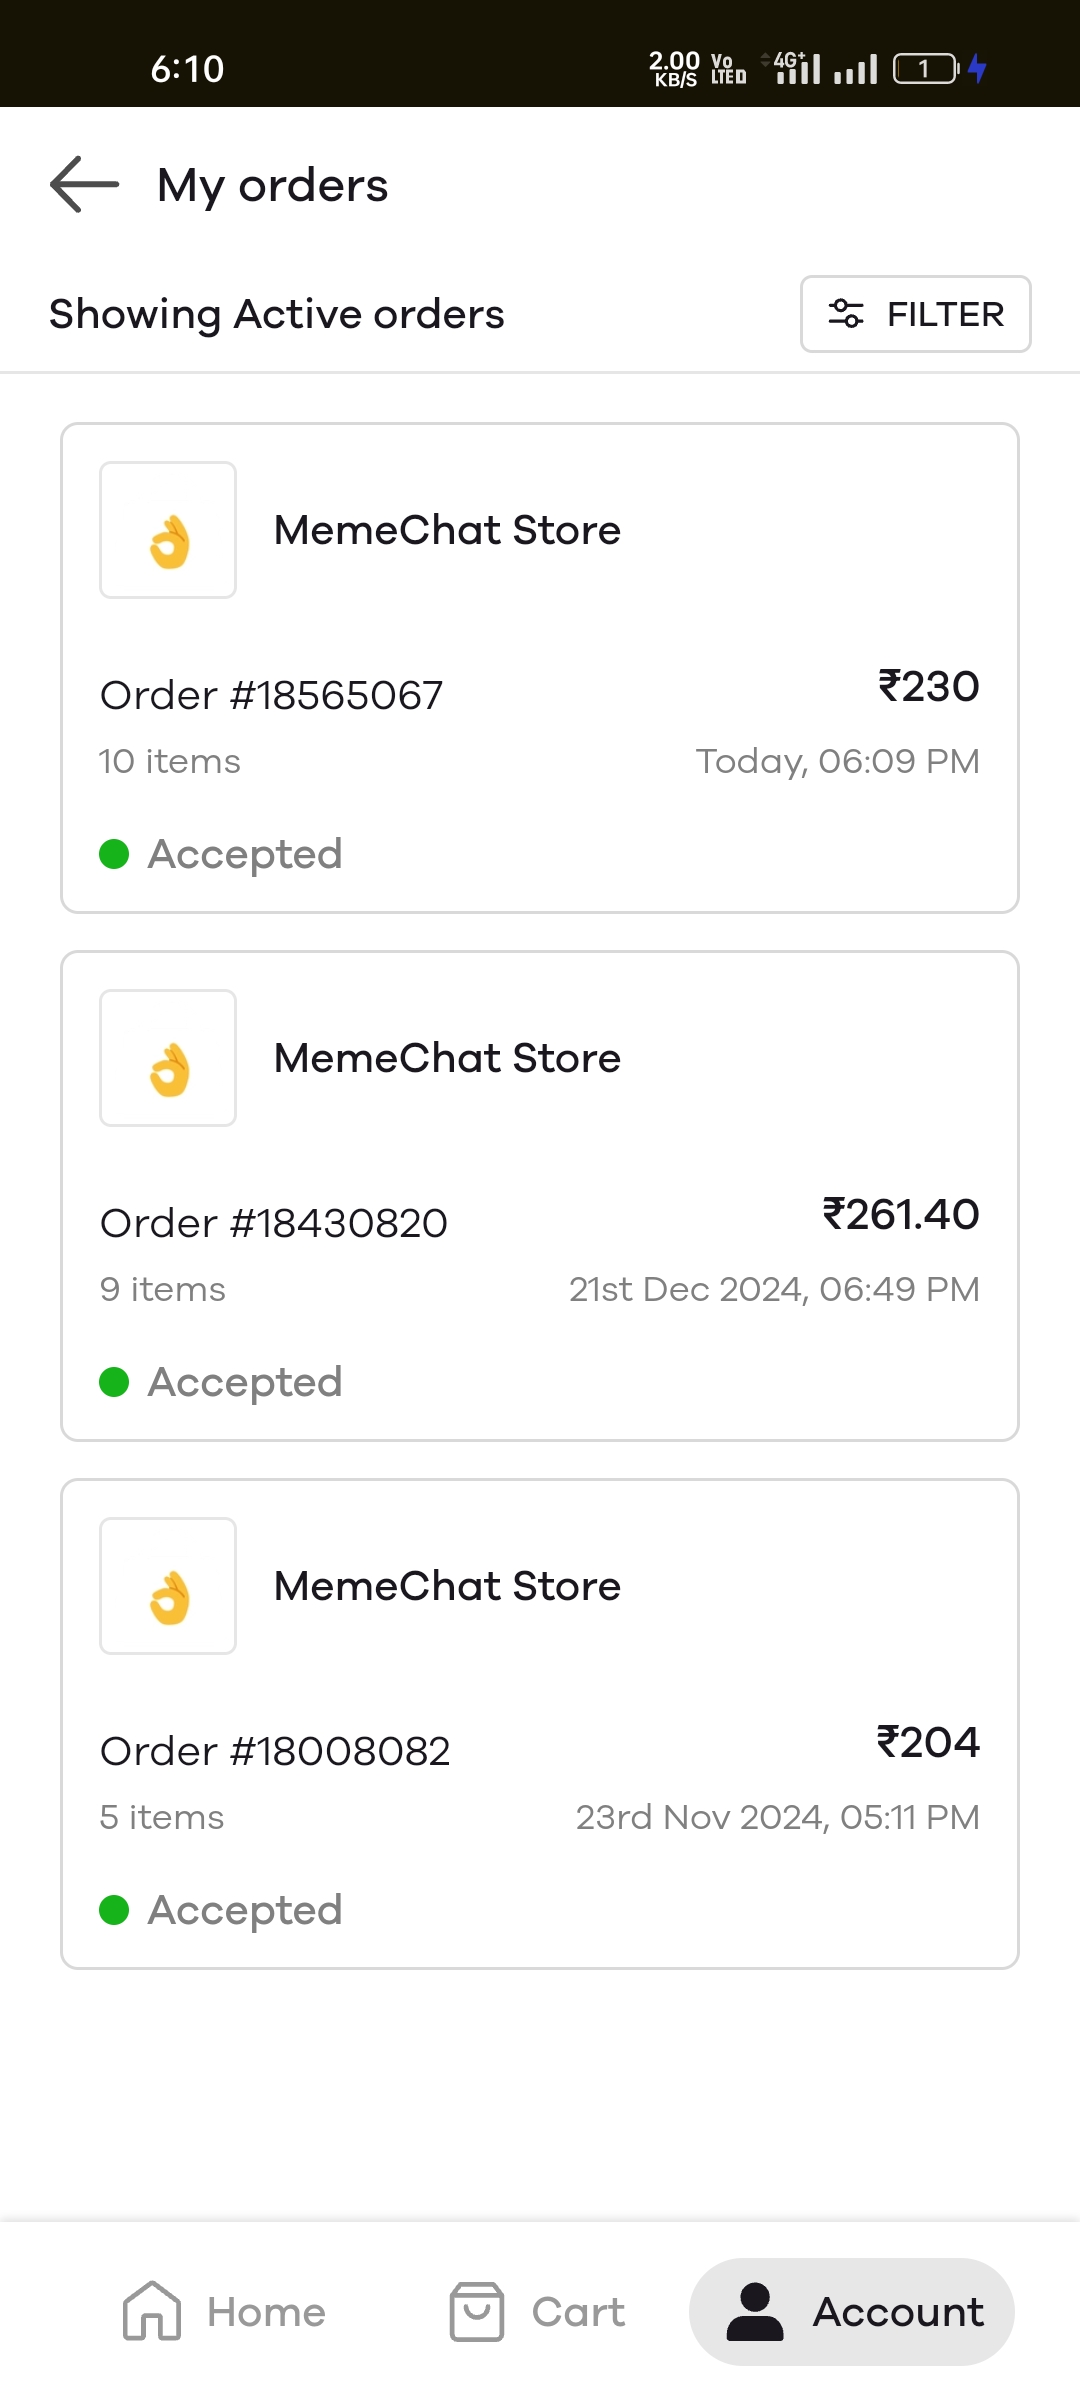The height and width of the screenshot is (2400, 1080).
Task: Tap the Account person icon
Action: click(x=755, y=2311)
